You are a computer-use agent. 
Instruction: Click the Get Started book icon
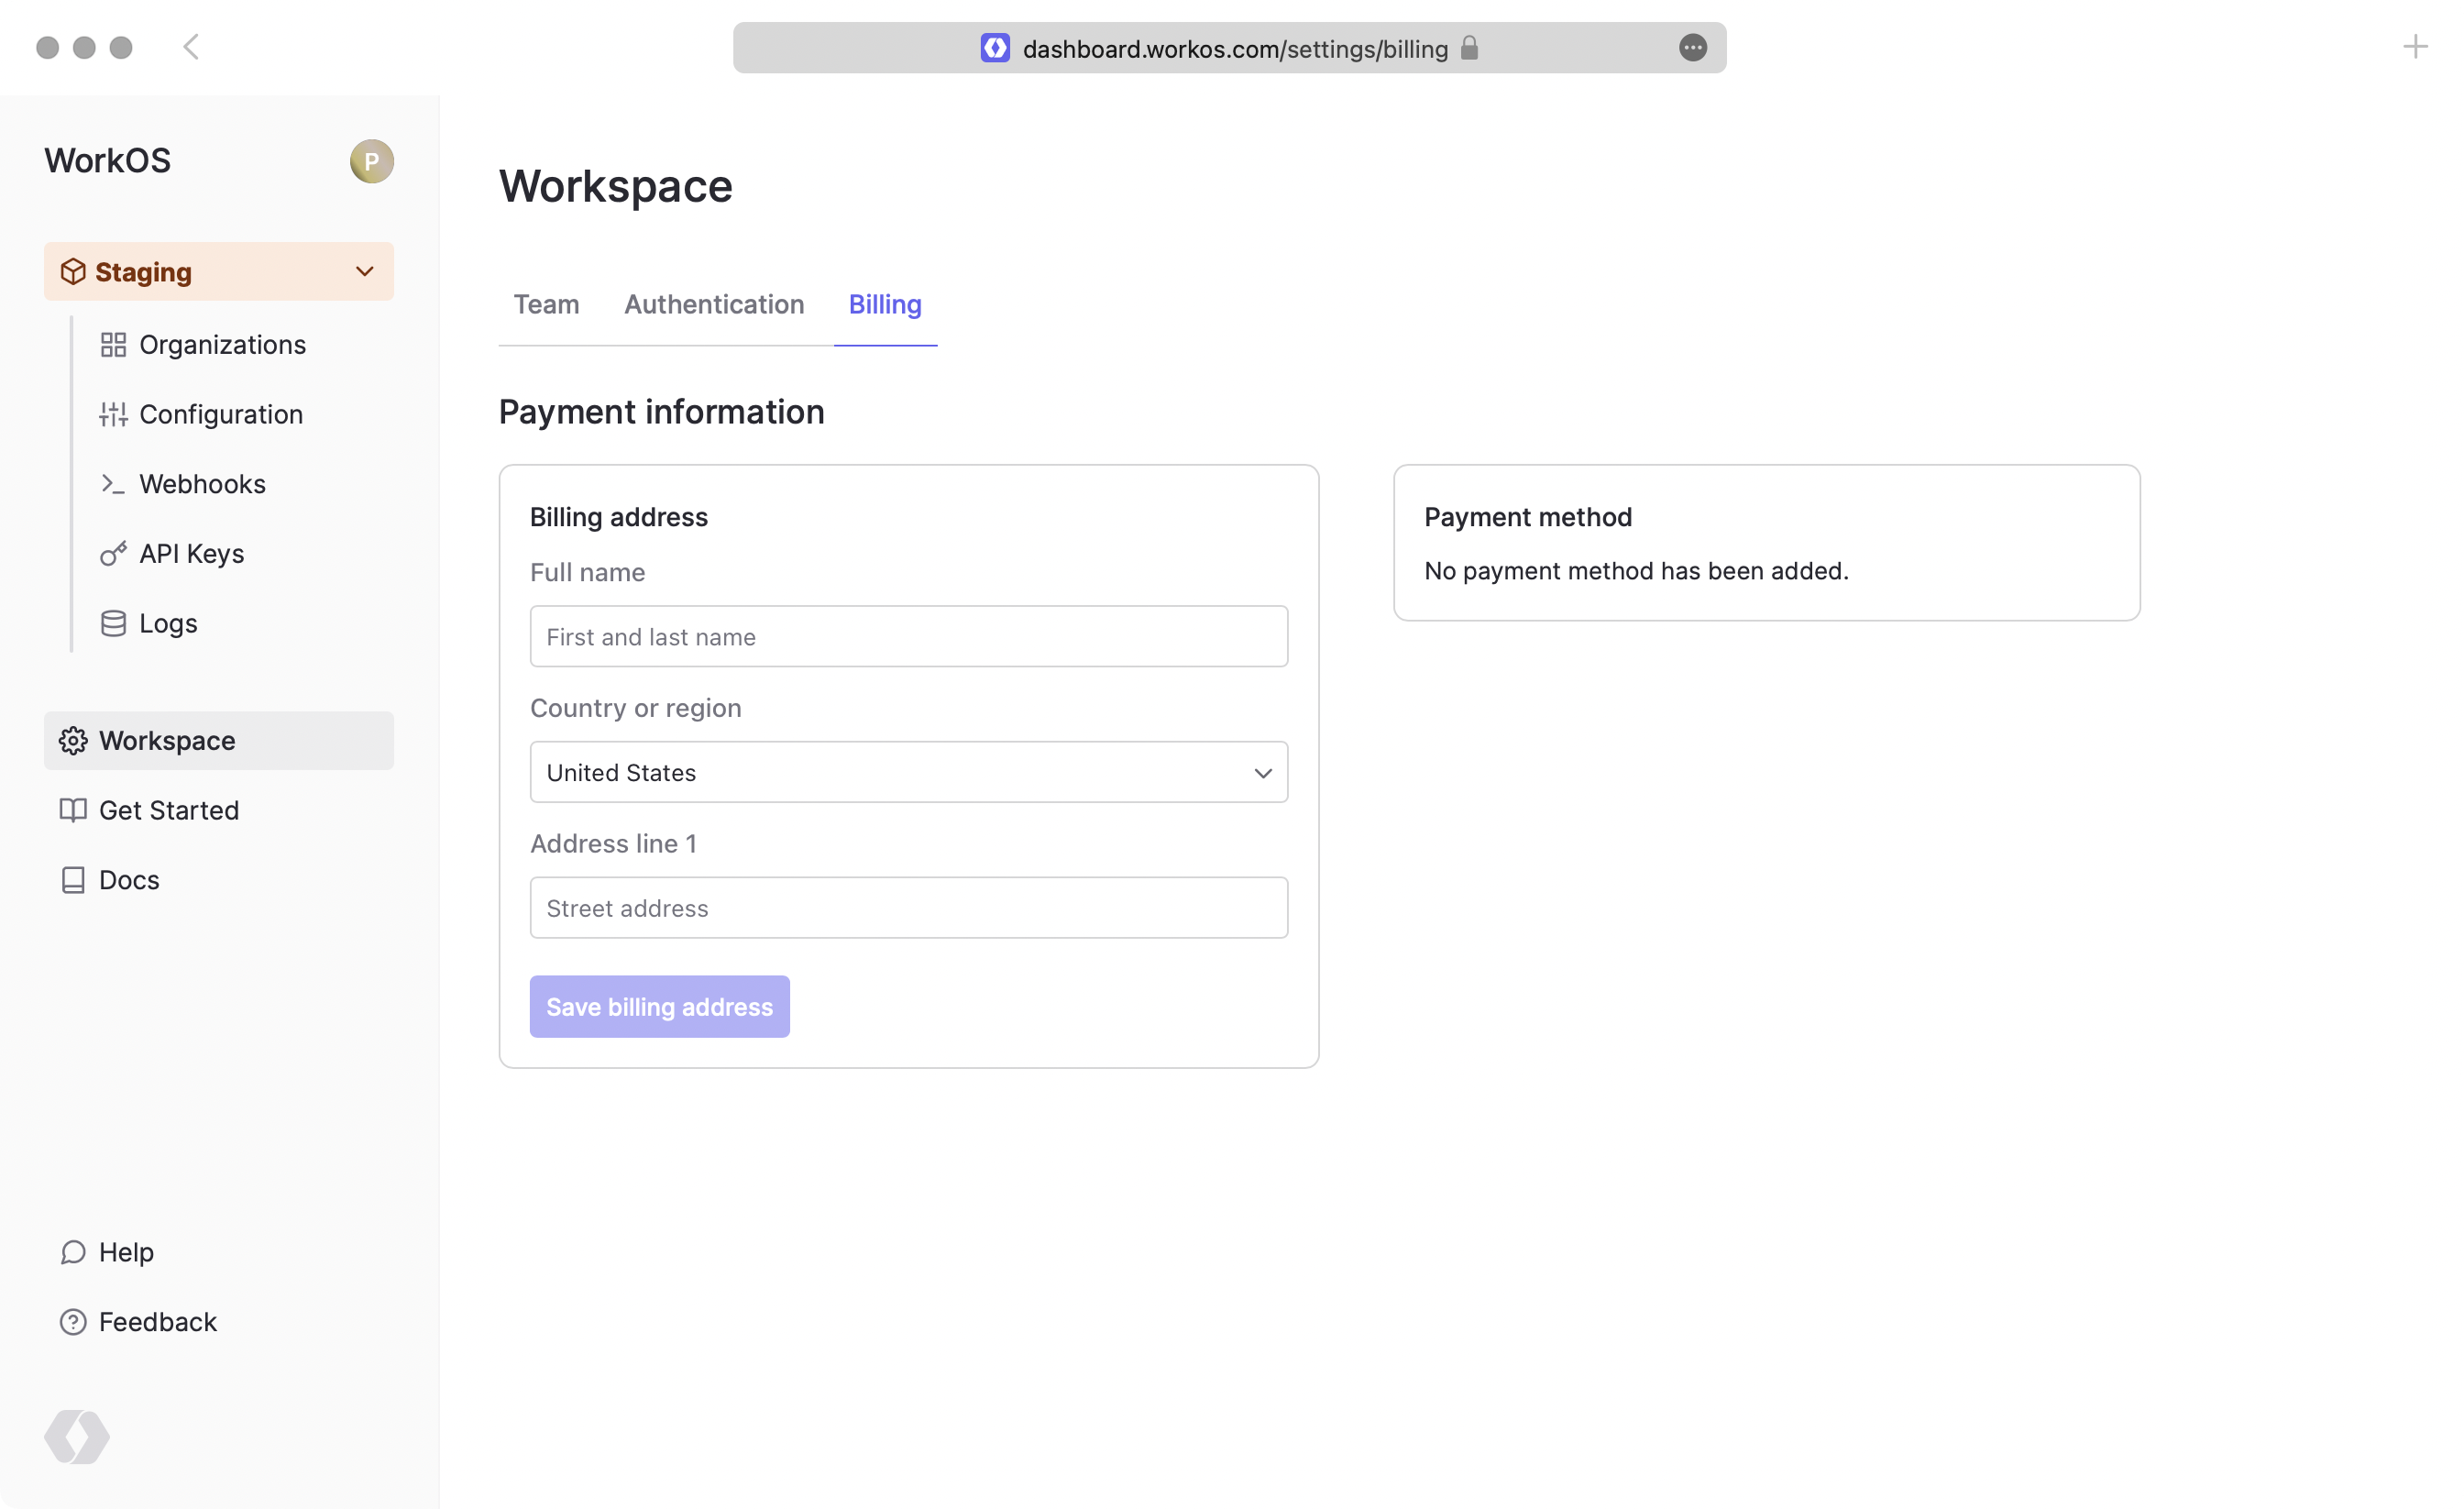click(73, 810)
